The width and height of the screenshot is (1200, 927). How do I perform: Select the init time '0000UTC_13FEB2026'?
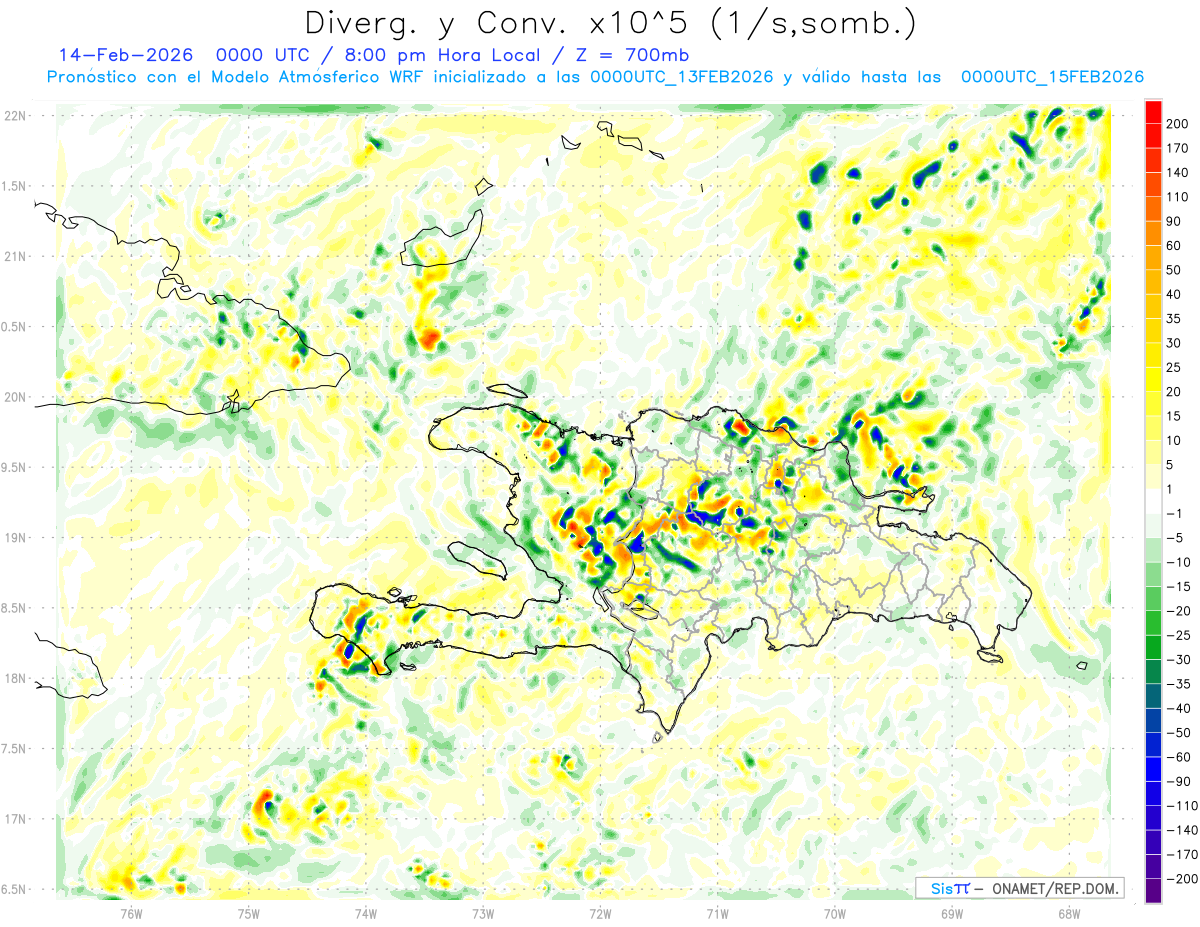(x=682, y=77)
